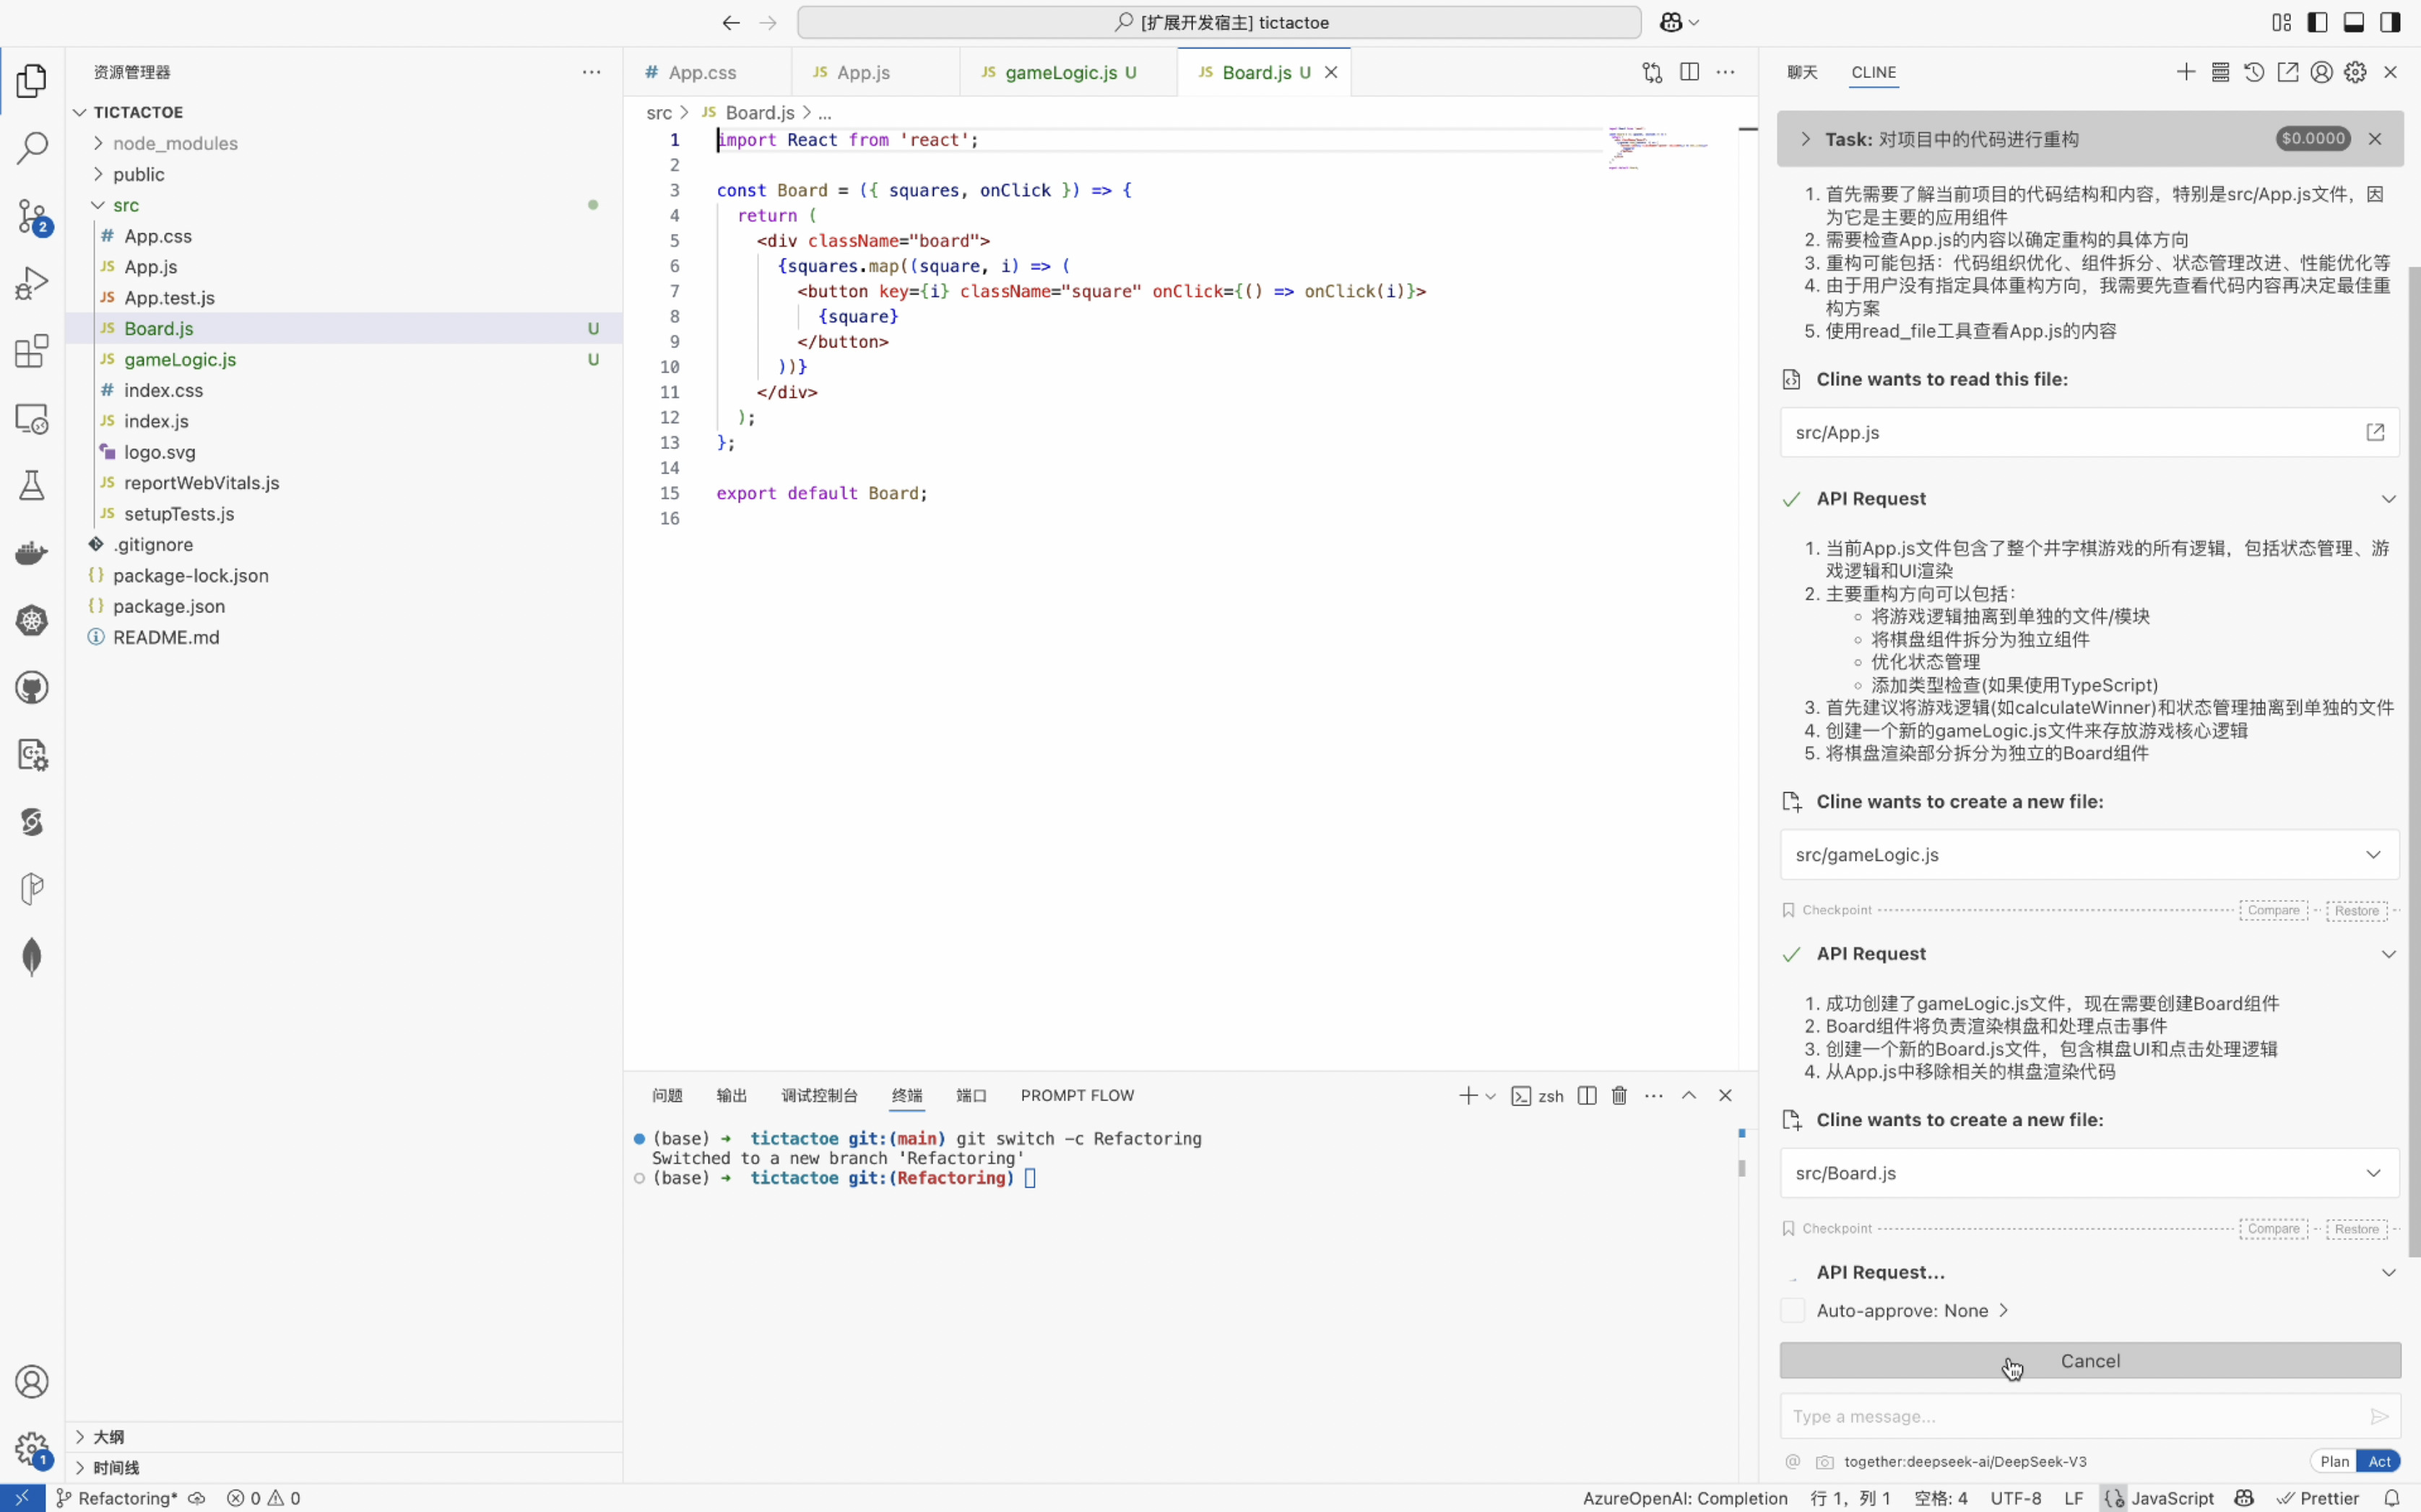Switch Cline to Act mode
2421x1512 pixels.
[x=2379, y=1461]
